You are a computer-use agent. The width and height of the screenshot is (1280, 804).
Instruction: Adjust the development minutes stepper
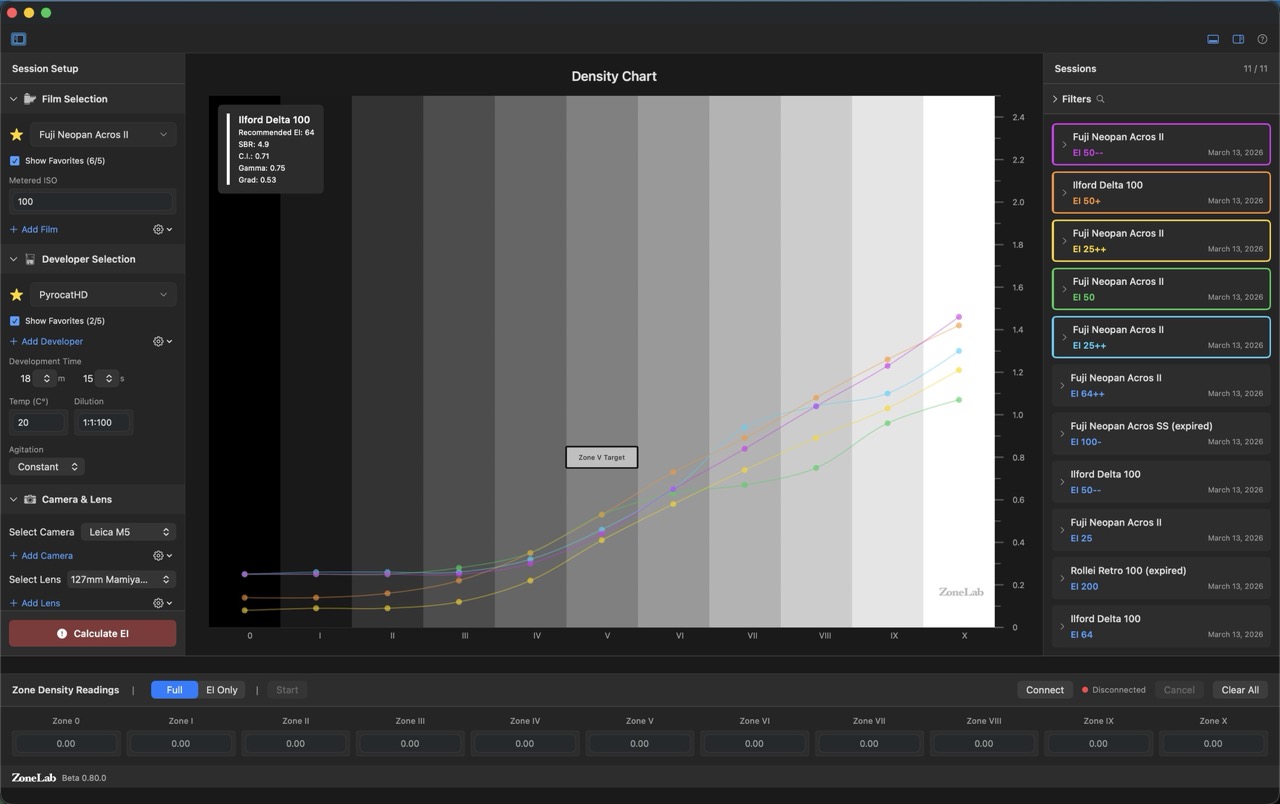coord(47,378)
